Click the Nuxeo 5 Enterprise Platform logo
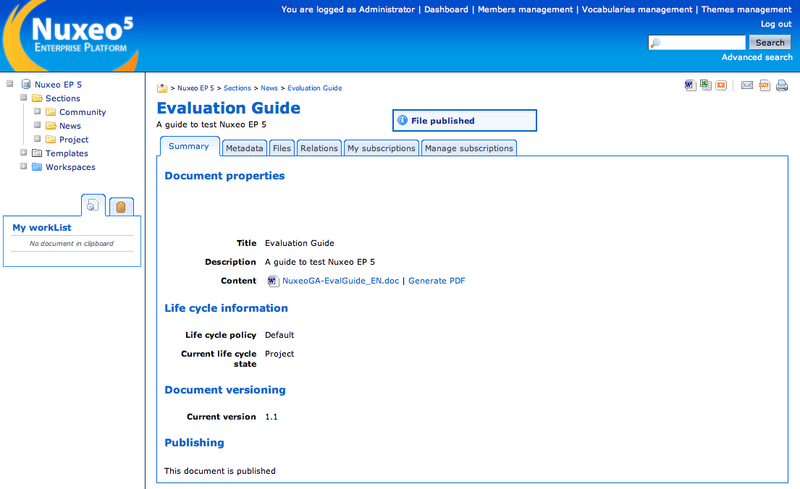This screenshot has width=800, height=489. click(71, 37)
